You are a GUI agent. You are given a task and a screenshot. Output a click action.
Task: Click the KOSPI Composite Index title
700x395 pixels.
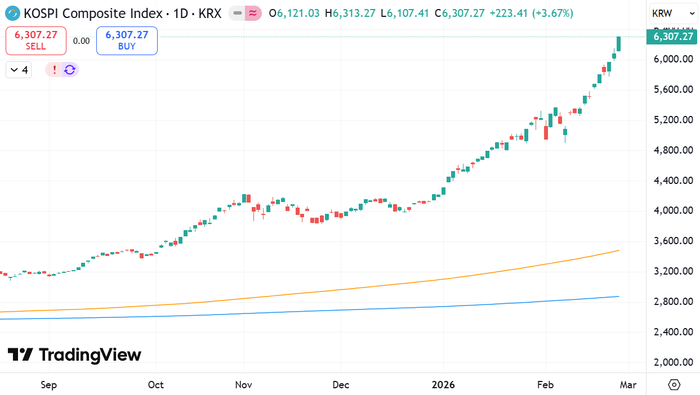pyautogui.click(x=93, y=13)
